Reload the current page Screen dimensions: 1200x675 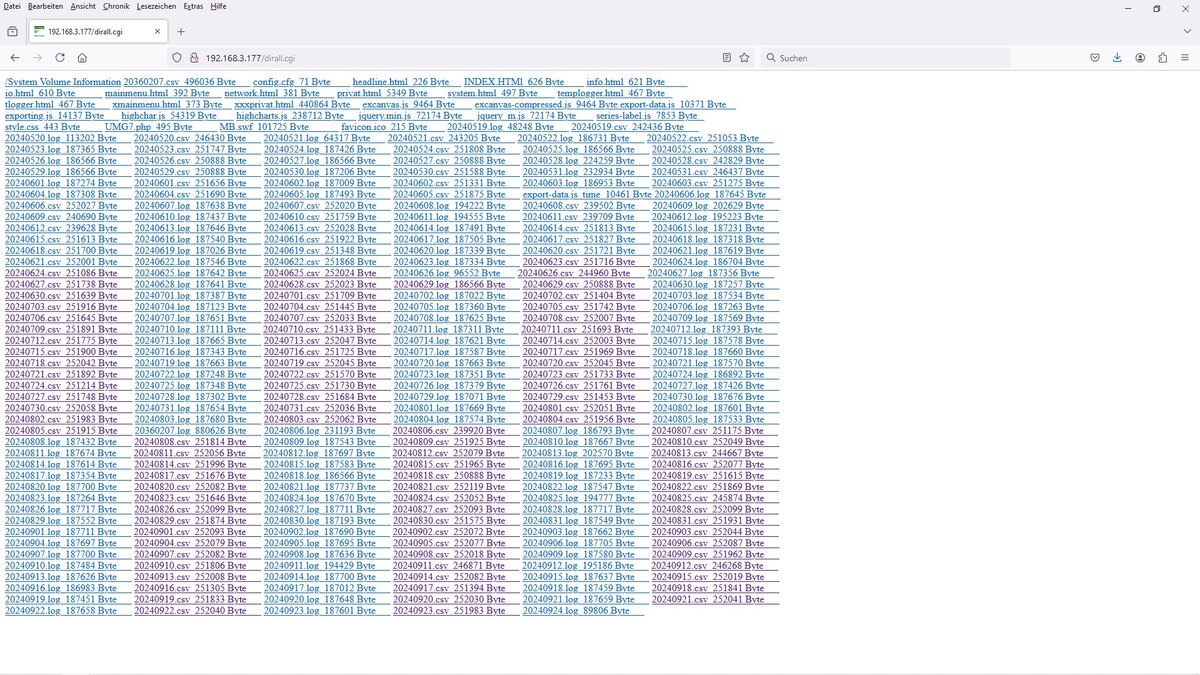click(61, 58)
